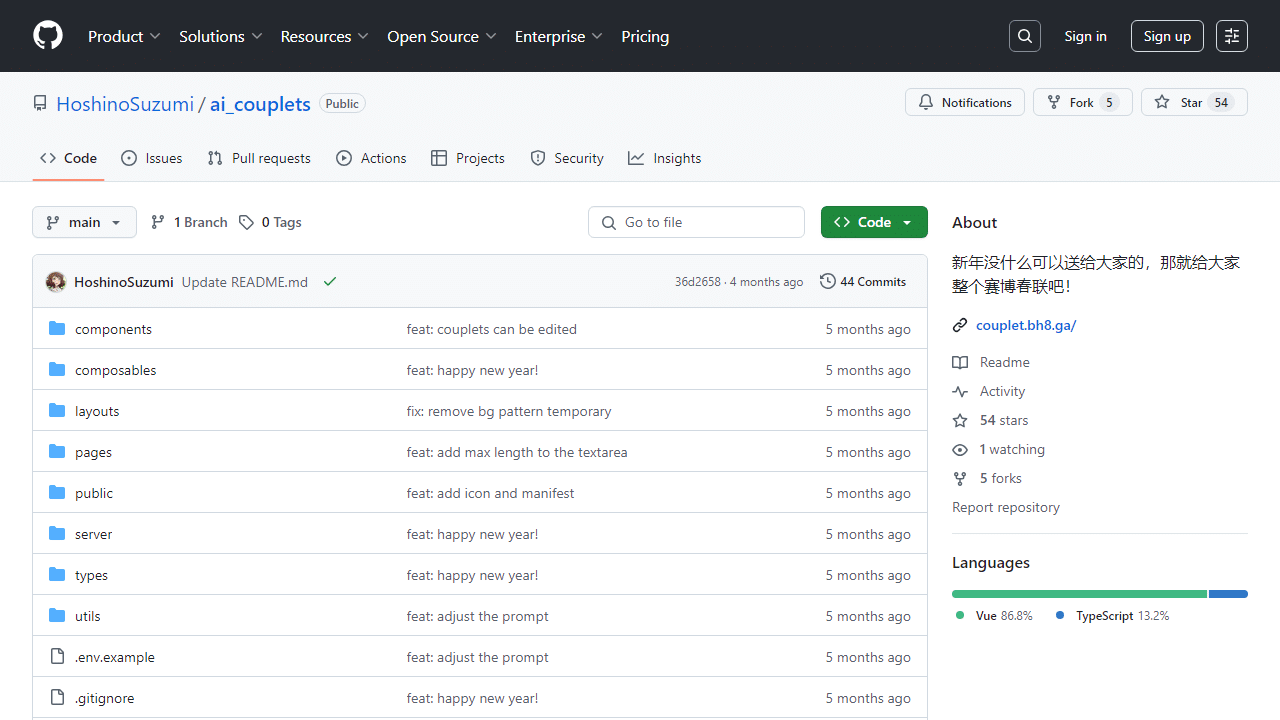Switch to the Projects tab
1280x720 pixels.
click(468, 158)
